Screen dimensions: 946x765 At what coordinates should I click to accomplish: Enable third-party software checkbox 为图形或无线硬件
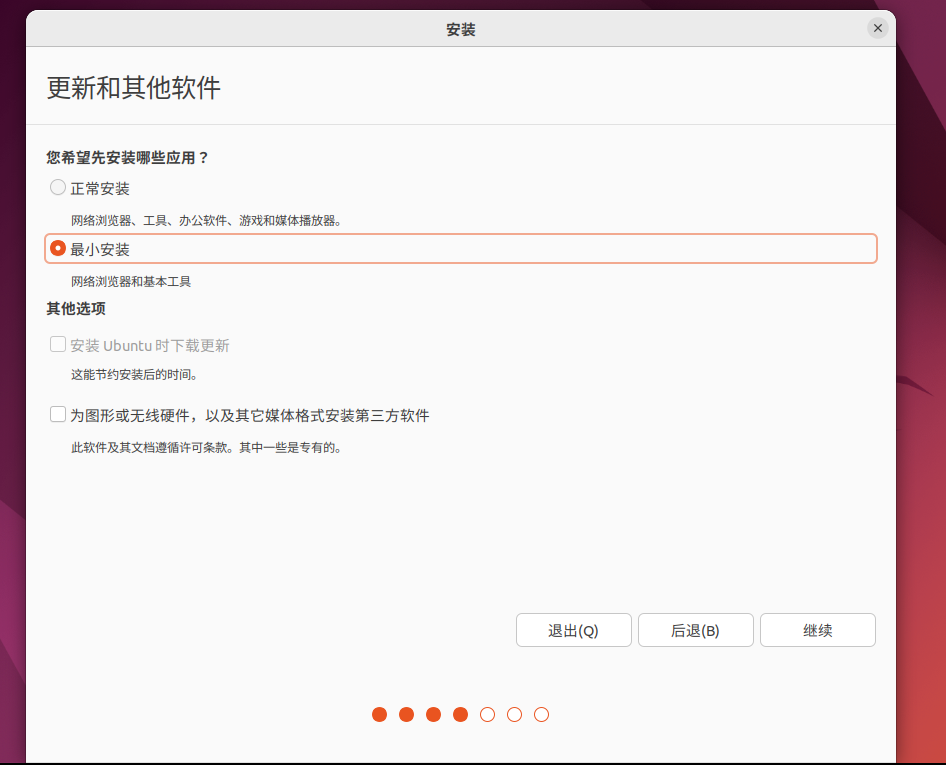[58, 414]
